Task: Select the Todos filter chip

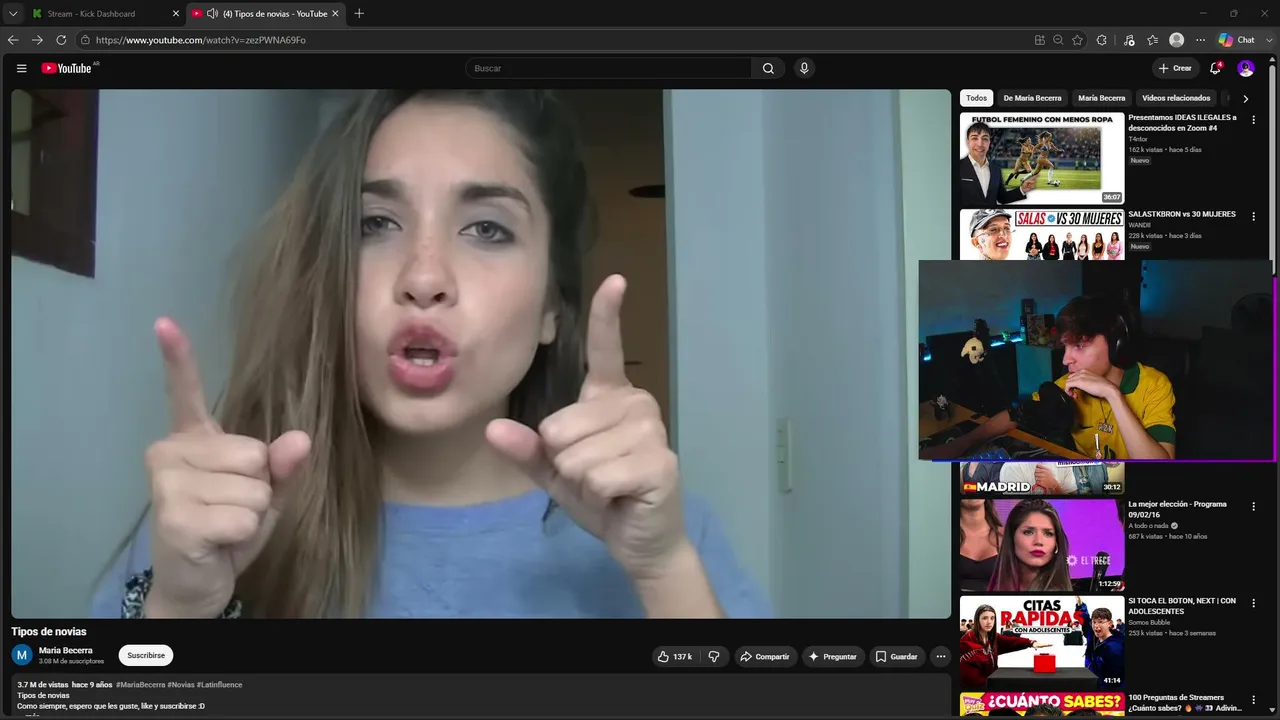Action: [x=977, y=98]
